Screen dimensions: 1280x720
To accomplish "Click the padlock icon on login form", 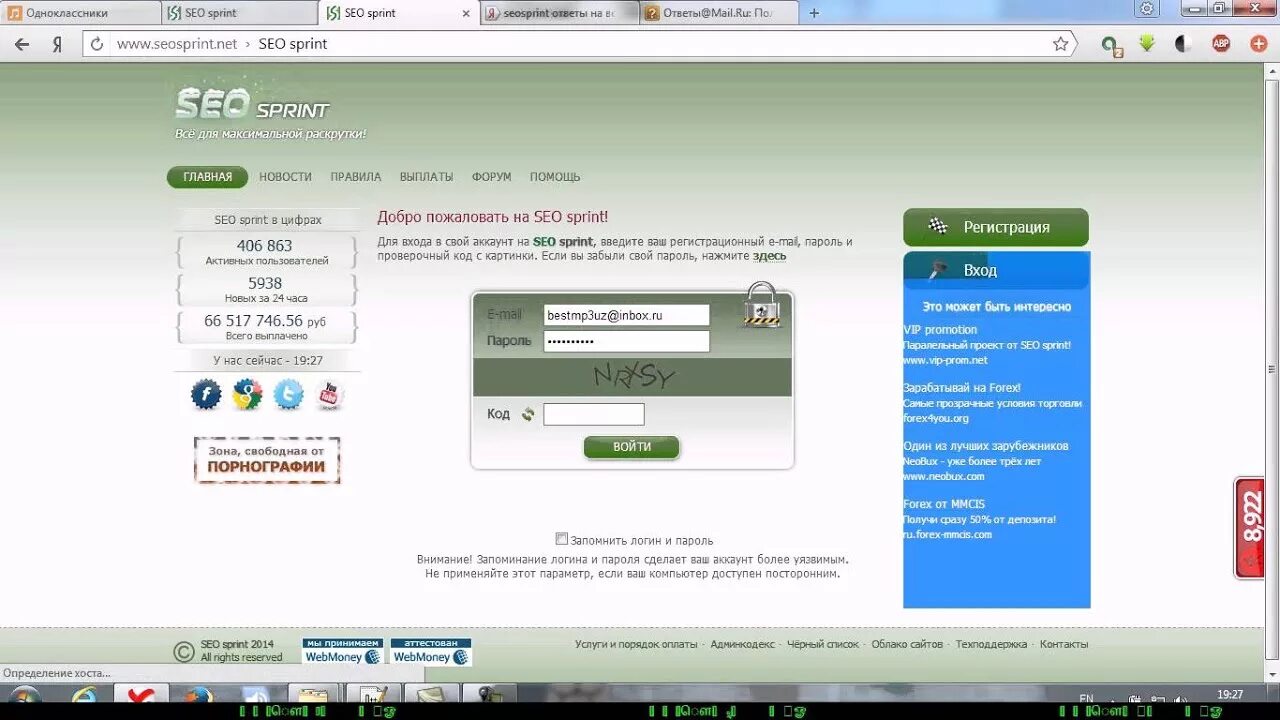I will (761, 304).
